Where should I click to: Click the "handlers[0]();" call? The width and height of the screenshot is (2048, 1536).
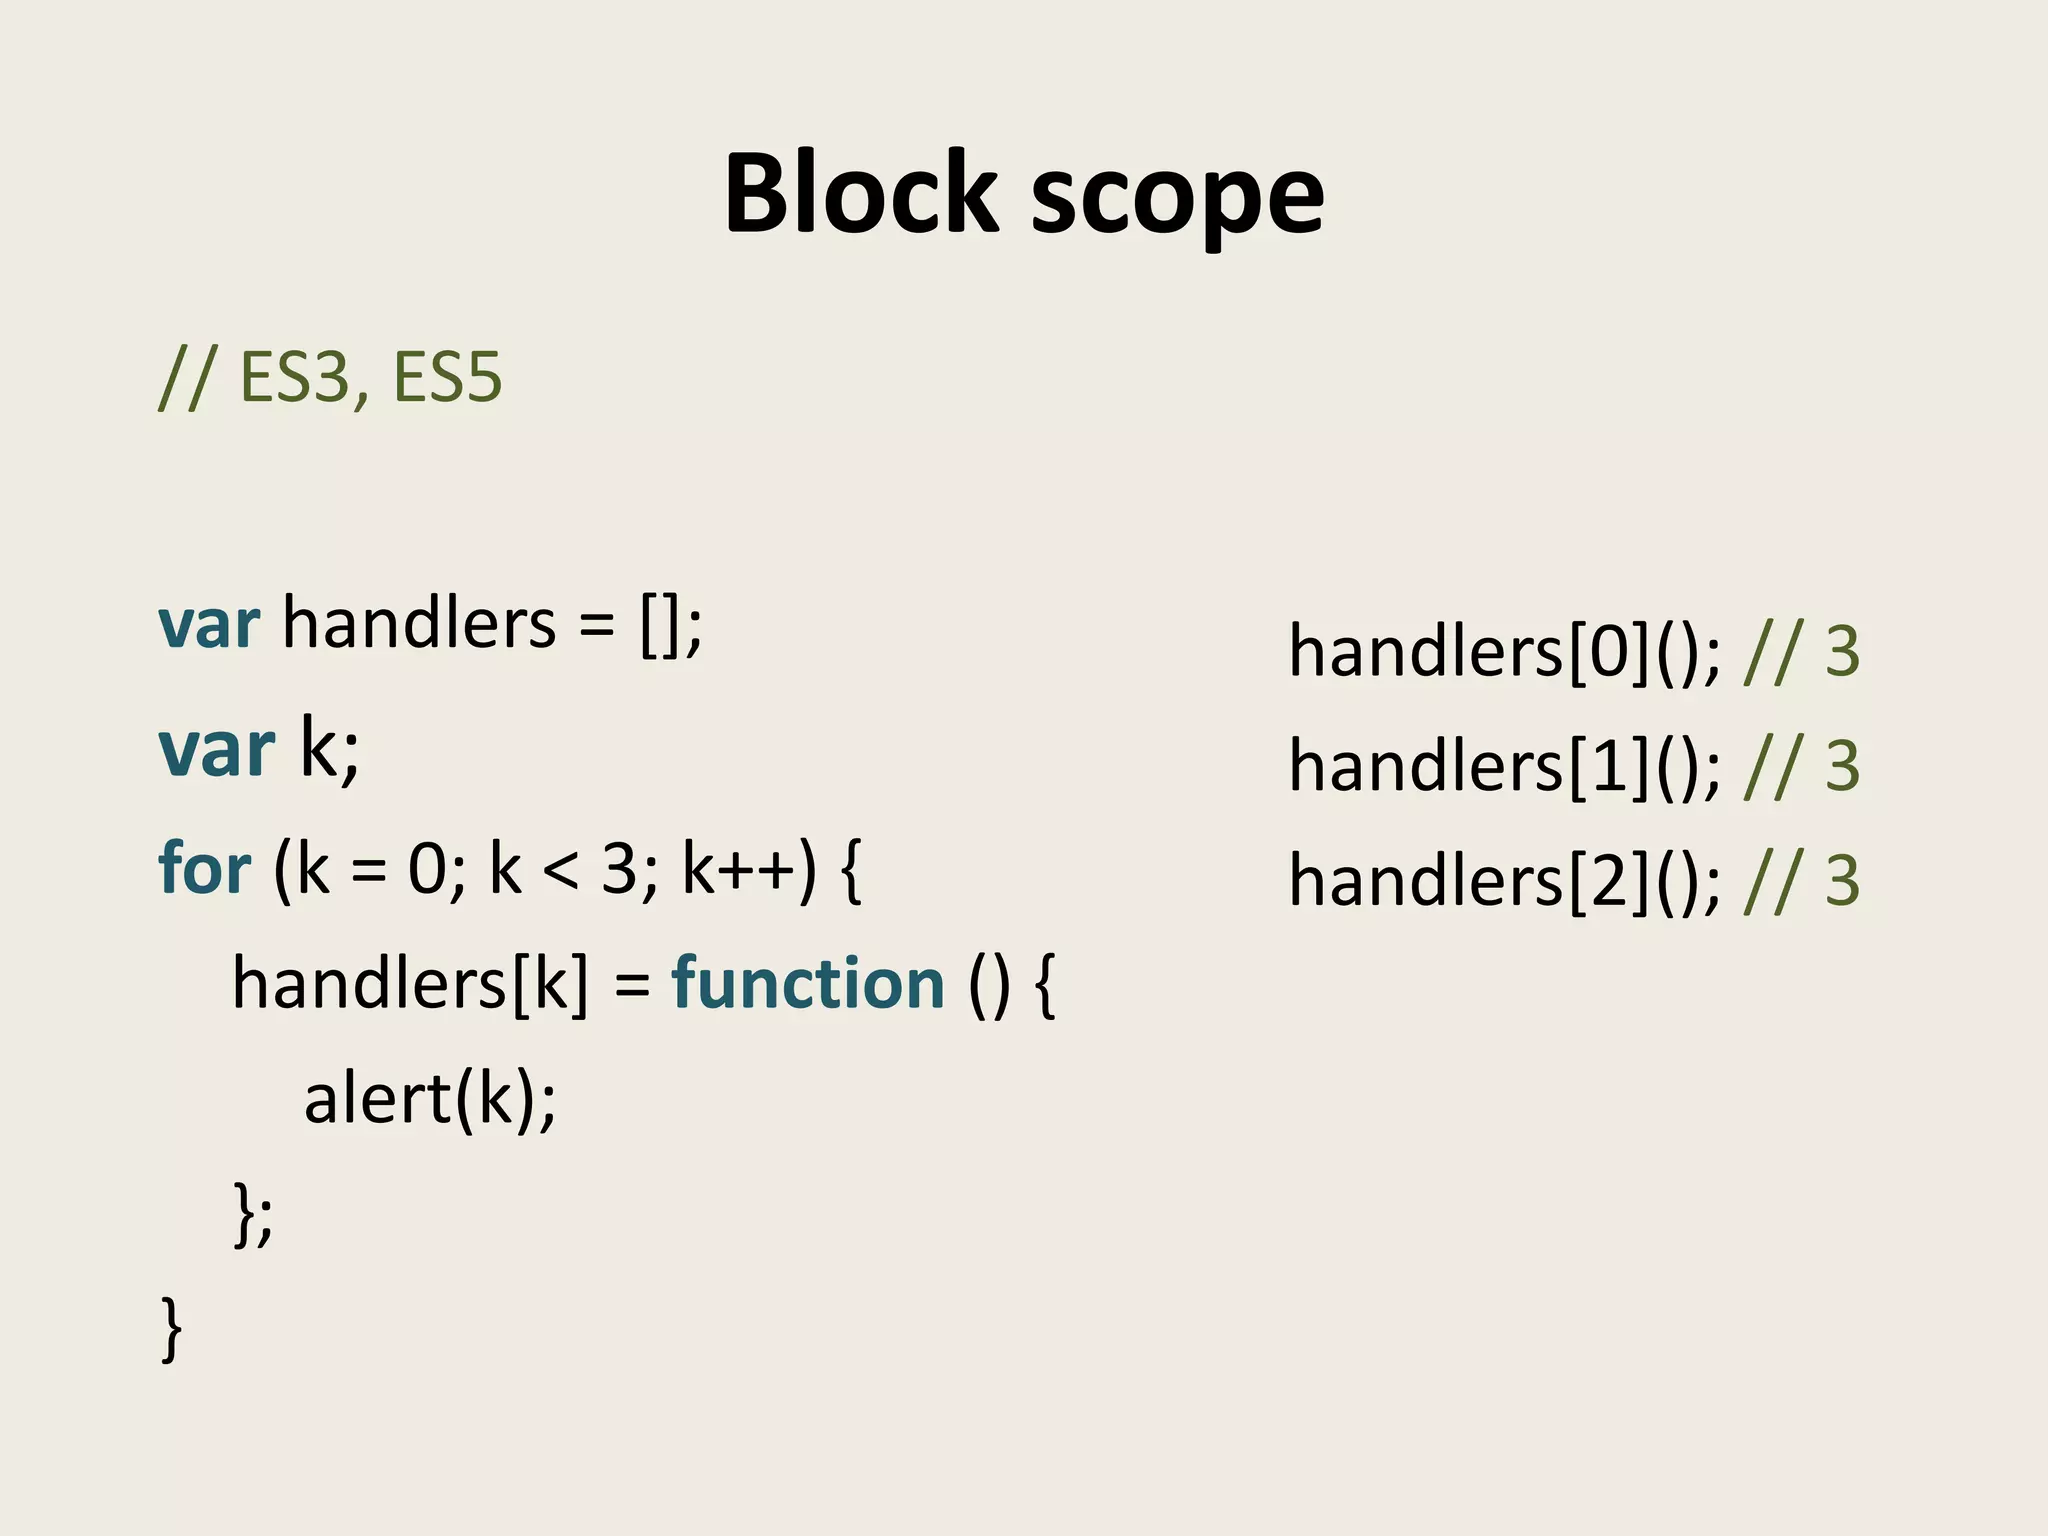[x=1505, y=652]
